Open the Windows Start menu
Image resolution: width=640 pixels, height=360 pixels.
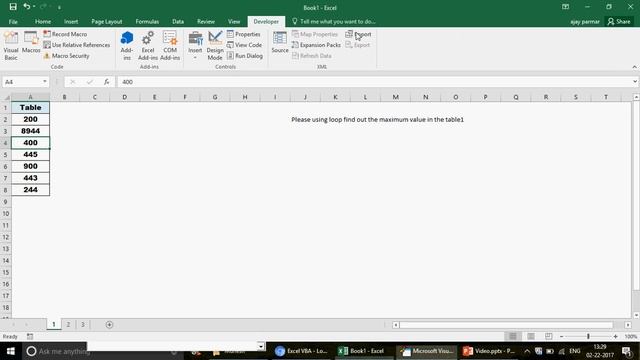11,351
